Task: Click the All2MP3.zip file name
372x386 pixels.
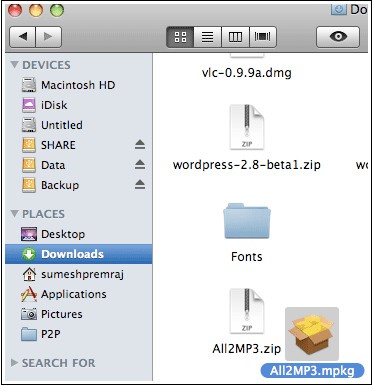Action: click(x=247, y=349)
